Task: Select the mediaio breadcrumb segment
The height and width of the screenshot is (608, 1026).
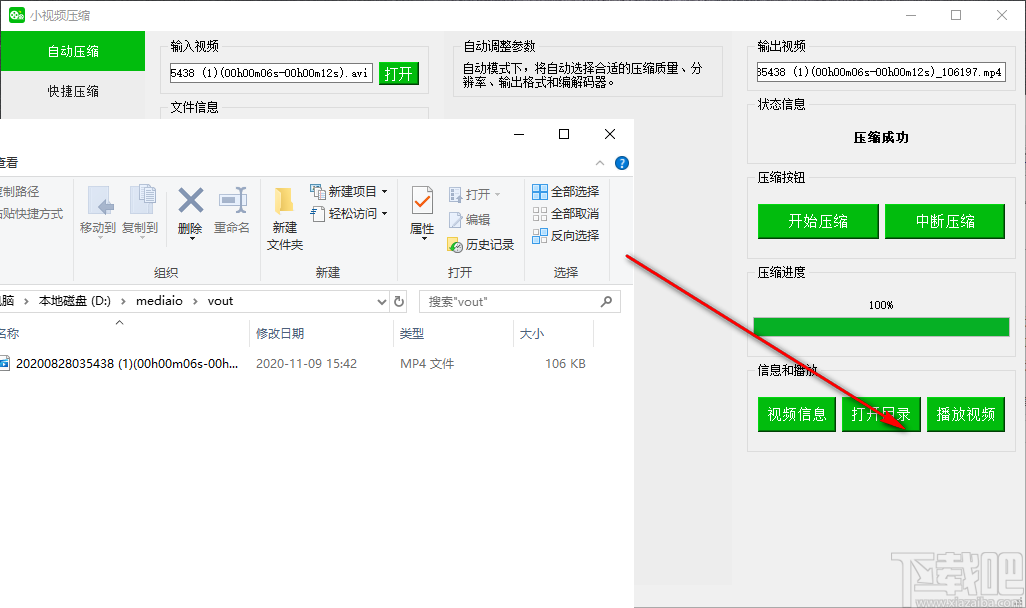Action: [x=159, y=301]
